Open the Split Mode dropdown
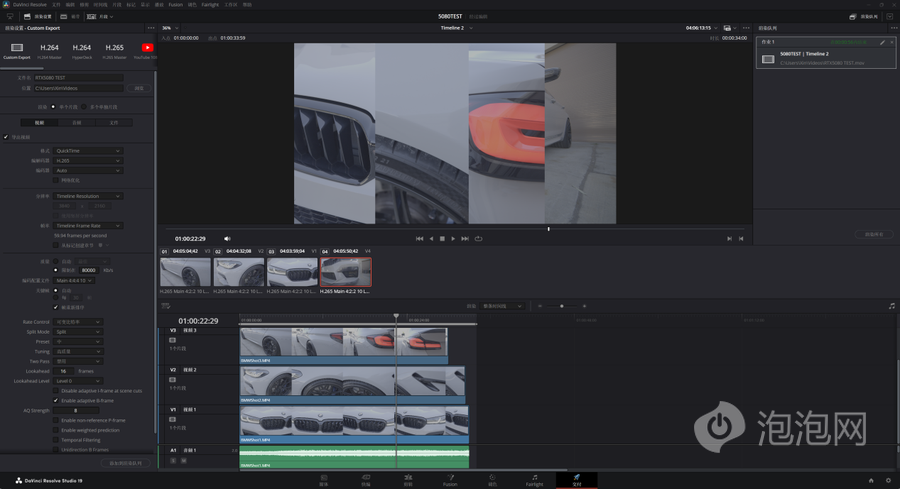Screen dimensions: 900x489 click(78, 332)
